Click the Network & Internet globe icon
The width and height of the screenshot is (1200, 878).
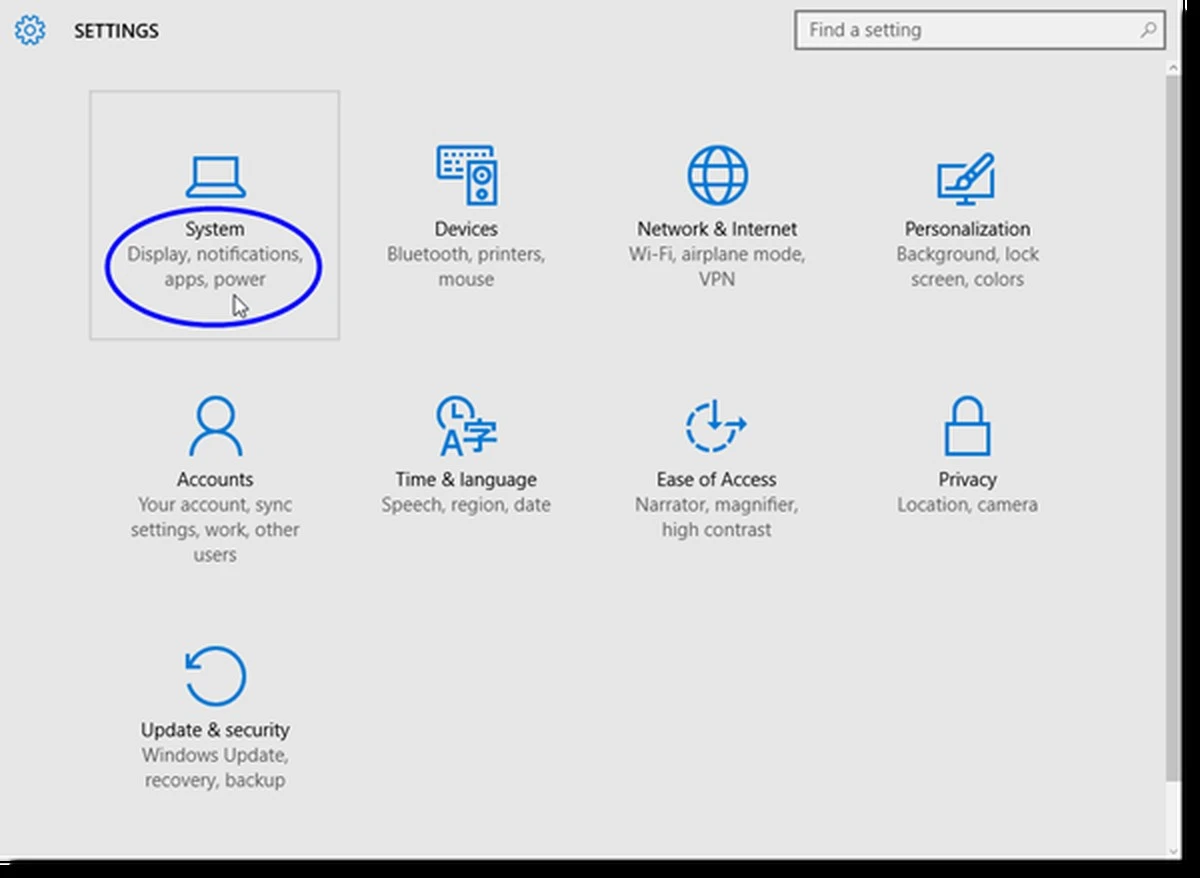click(x=717, y=176)
